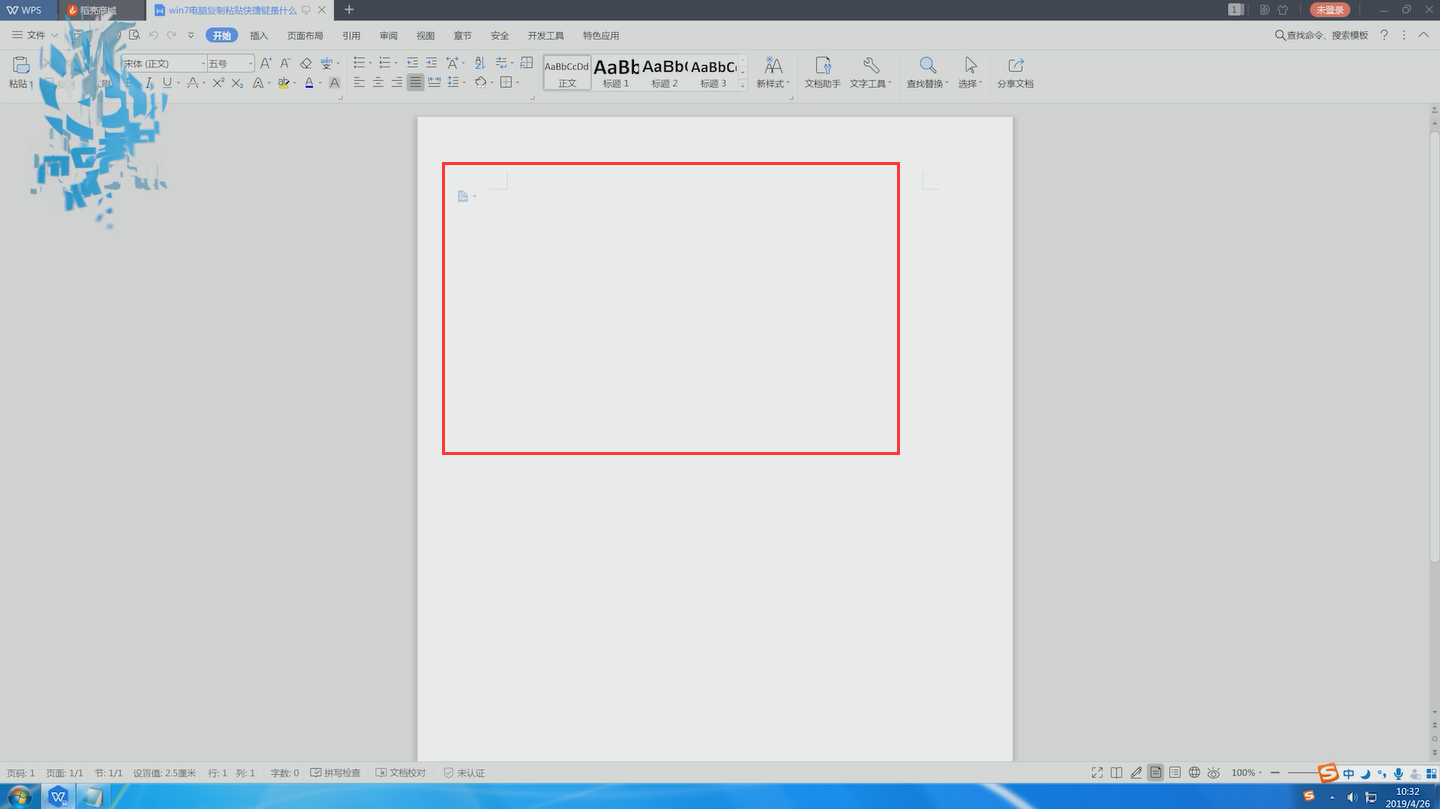Switch to reading layout view icon
The width and height of the screenshot is (1440, 809).
[1117, 773]
